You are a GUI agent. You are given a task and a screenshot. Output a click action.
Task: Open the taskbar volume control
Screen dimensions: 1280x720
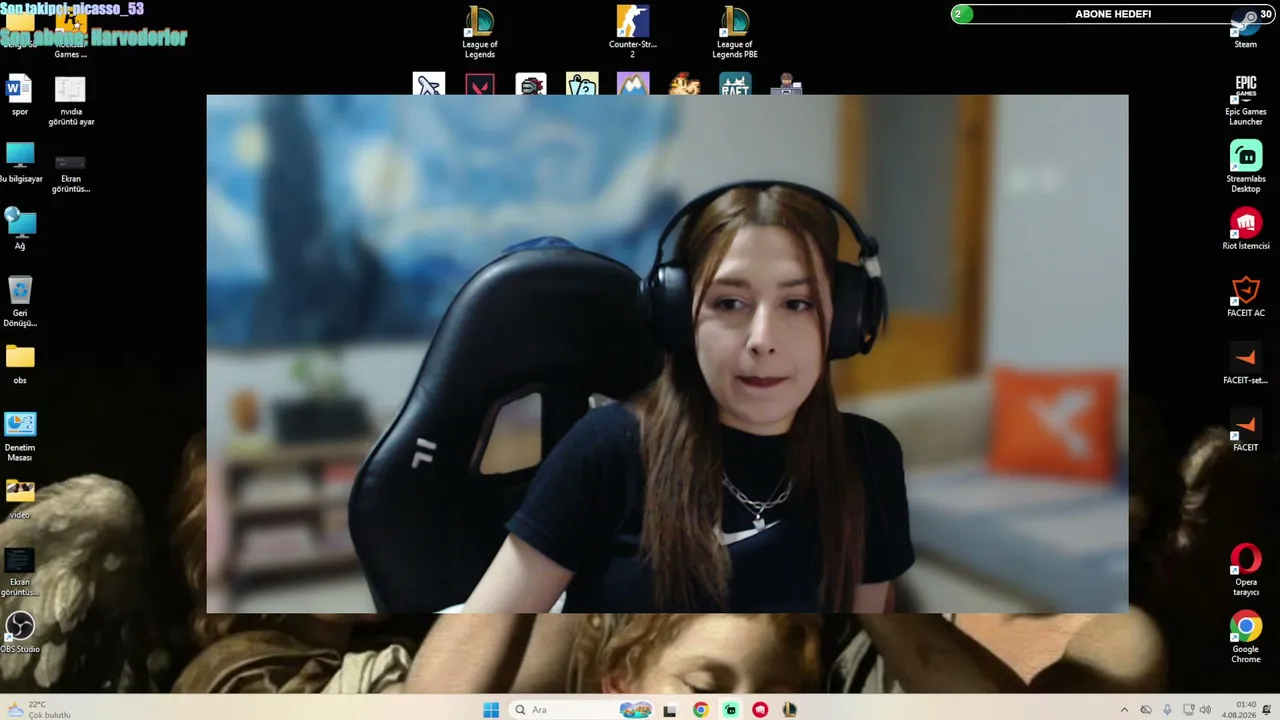(x=1205, y=710)
